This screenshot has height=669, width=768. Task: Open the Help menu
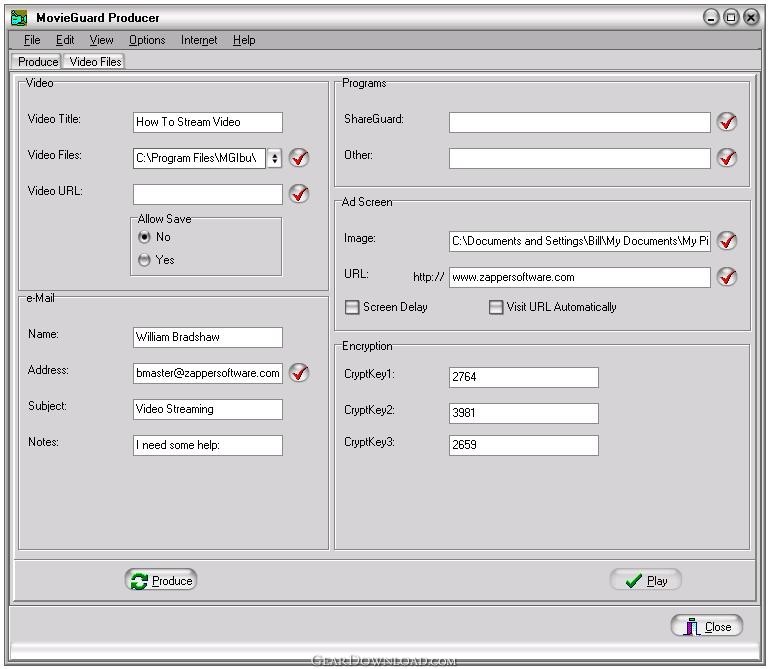coord(244,40)
